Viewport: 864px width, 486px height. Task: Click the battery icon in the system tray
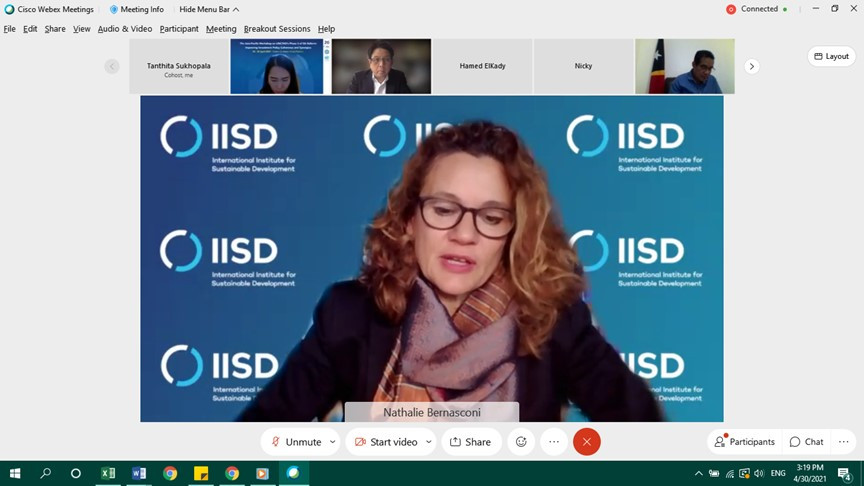click(x=714, y=473)
